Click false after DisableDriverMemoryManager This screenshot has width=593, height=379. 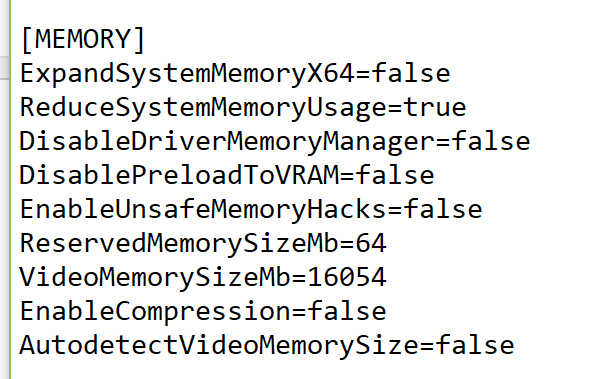click(x=491, y=141)
